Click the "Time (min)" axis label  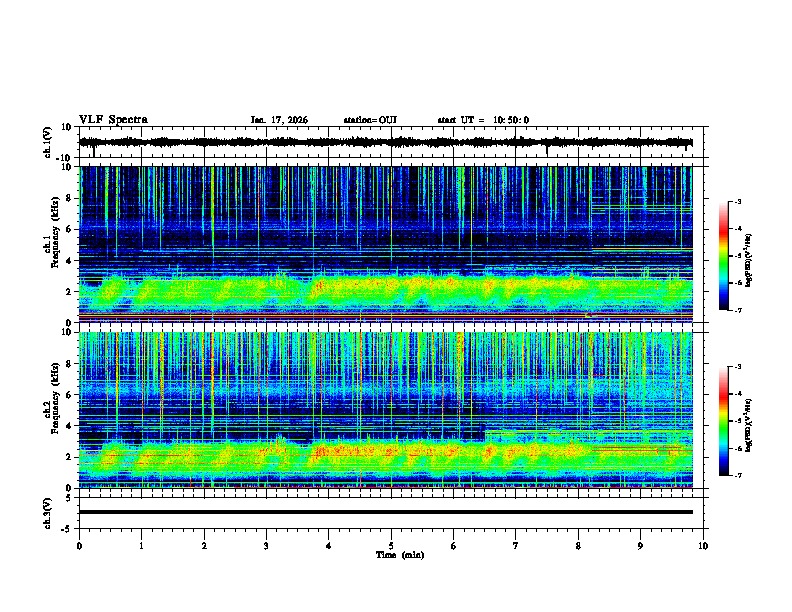(x=400, y=555)
